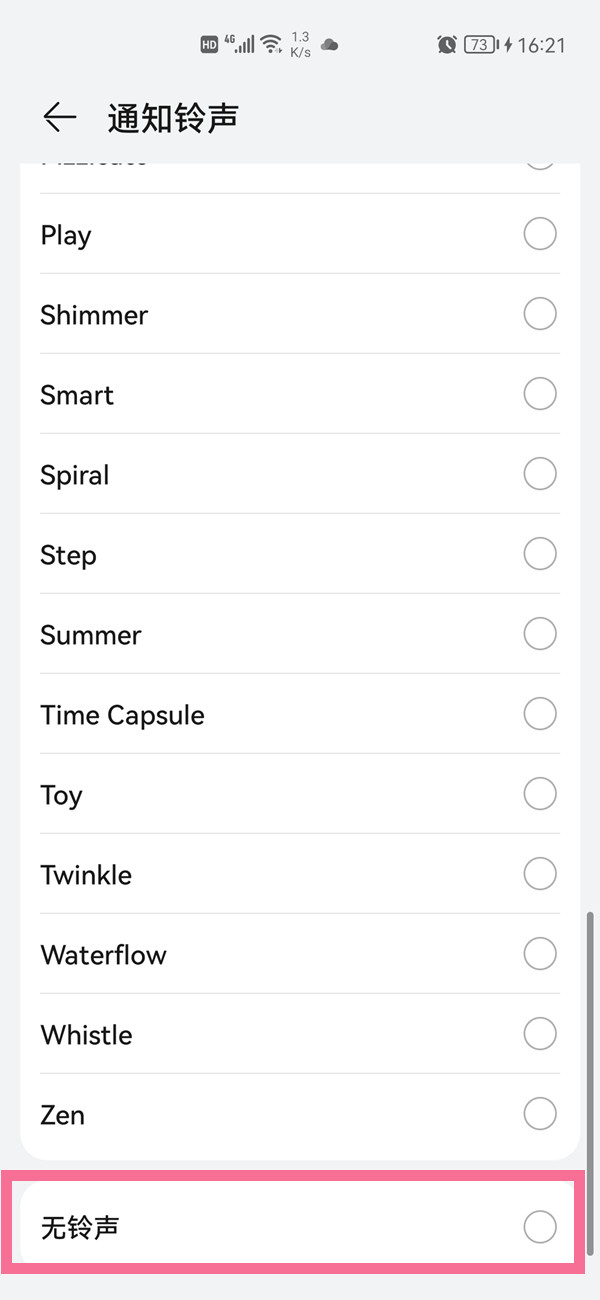The height and width of the screenshot is (1300, 600).
Task: Choose the Summer ringtone label
Action: [x=91, y=635]
